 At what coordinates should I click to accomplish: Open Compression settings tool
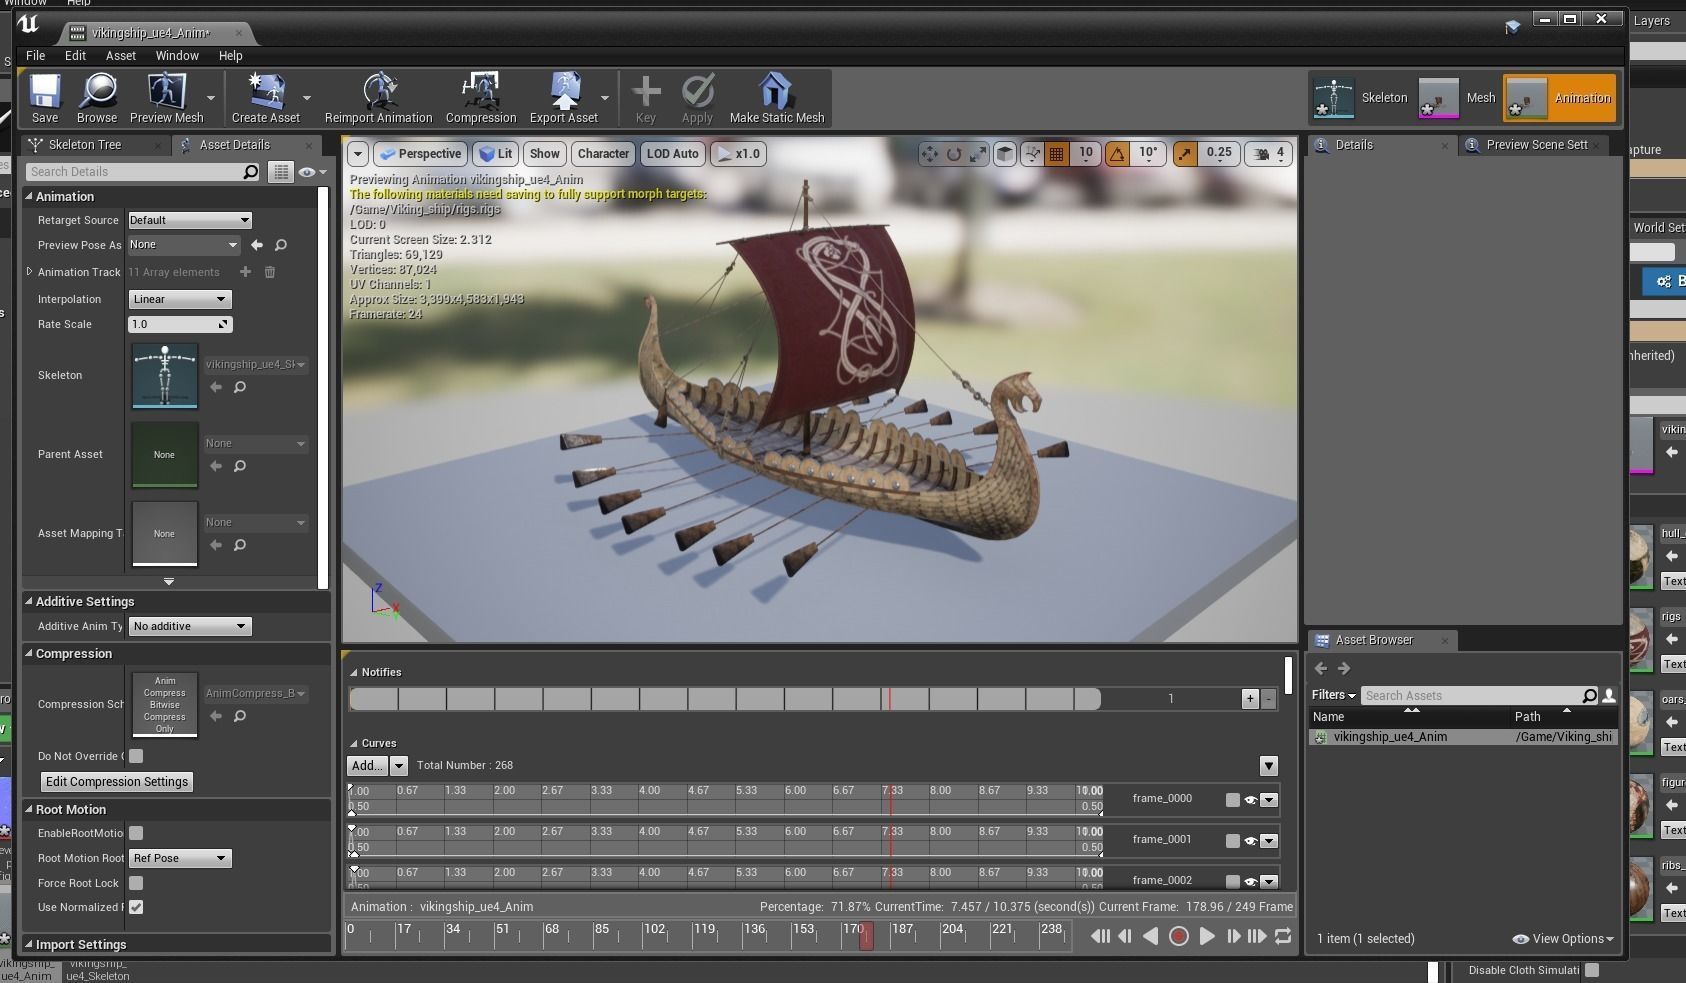pos(481,98)
